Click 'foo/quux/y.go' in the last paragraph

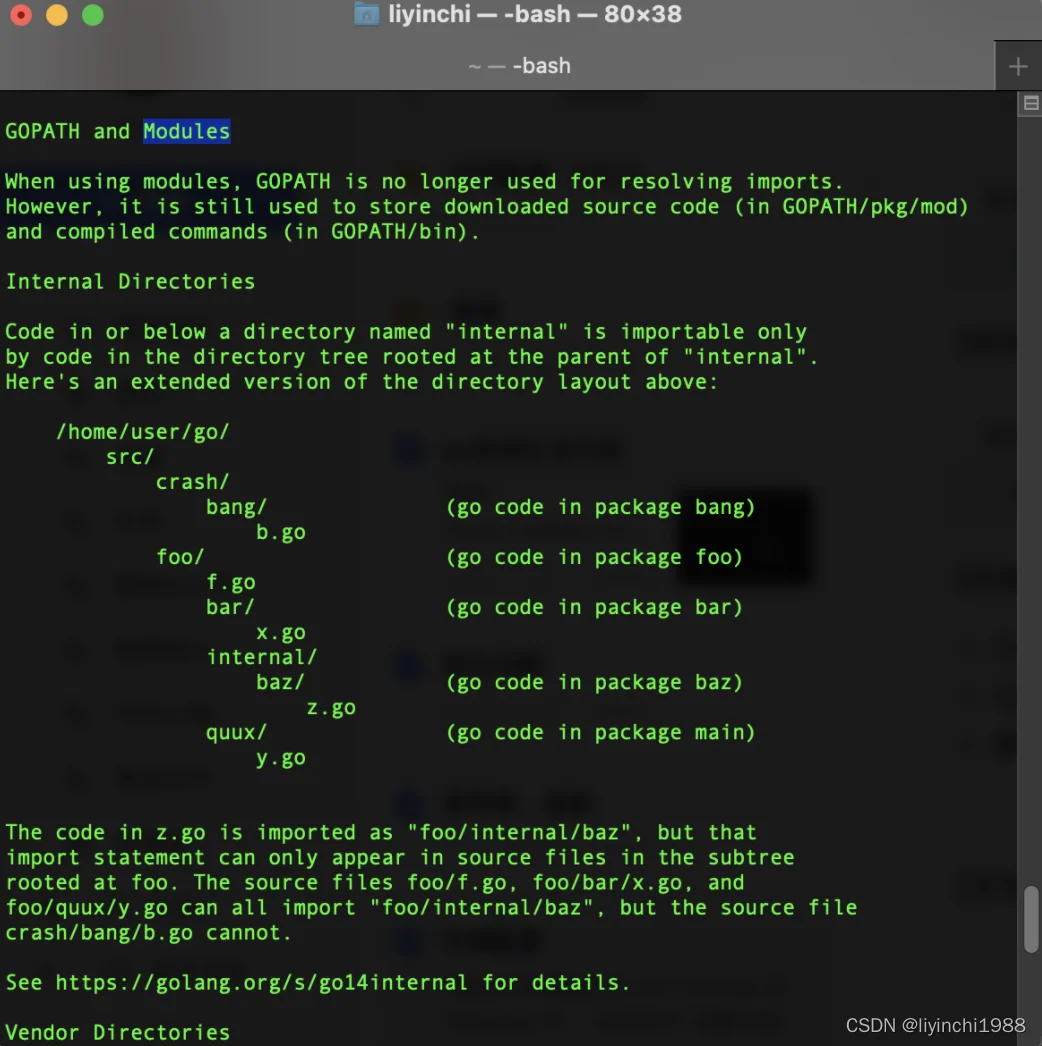87,908
